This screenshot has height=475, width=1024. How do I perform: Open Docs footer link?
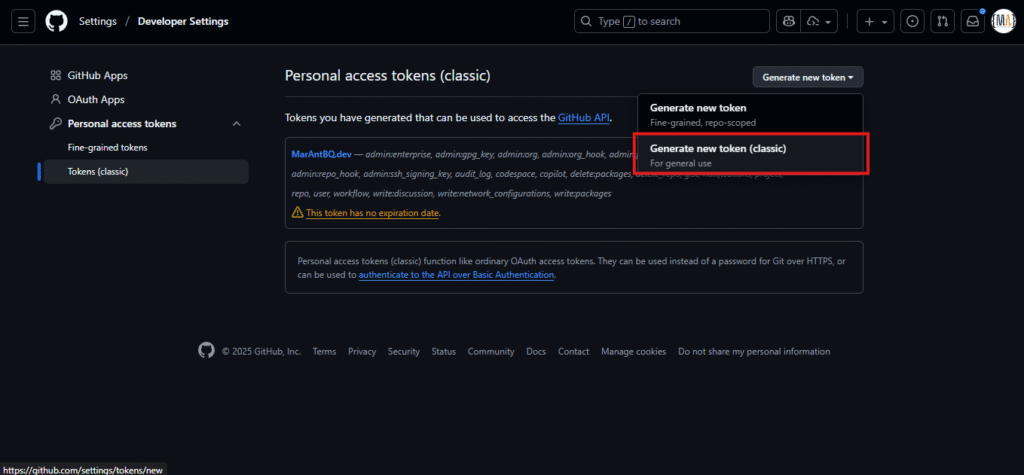coord(536,352)
